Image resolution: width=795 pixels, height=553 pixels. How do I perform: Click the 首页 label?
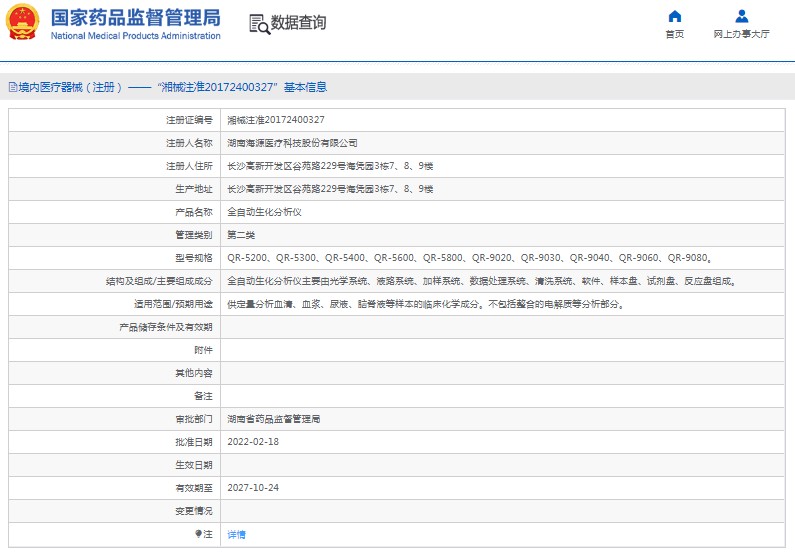675,34
